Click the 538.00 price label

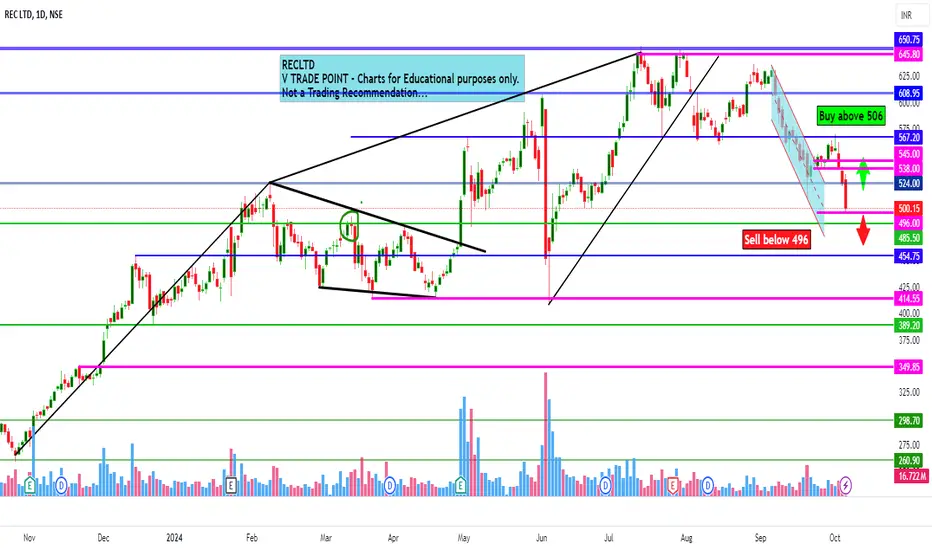pyautogui.click(x=909, y=169)
